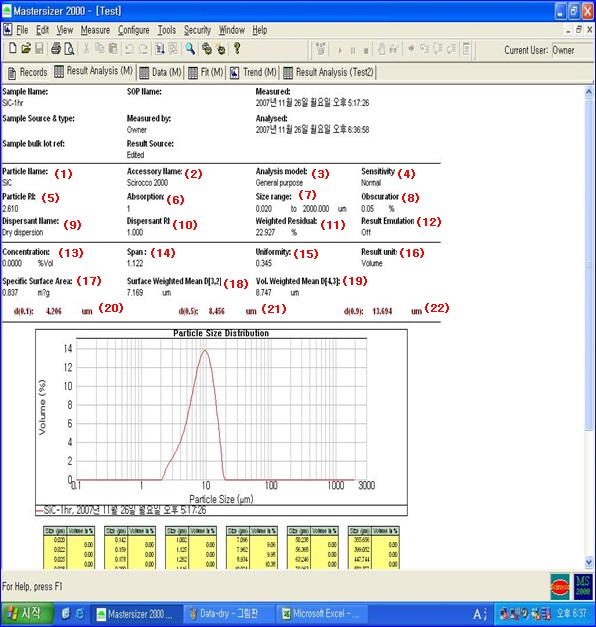This screenshot has width=596, height=627.
Task: Click the pause button in measurement toolbar
Action: pos(353,50)
